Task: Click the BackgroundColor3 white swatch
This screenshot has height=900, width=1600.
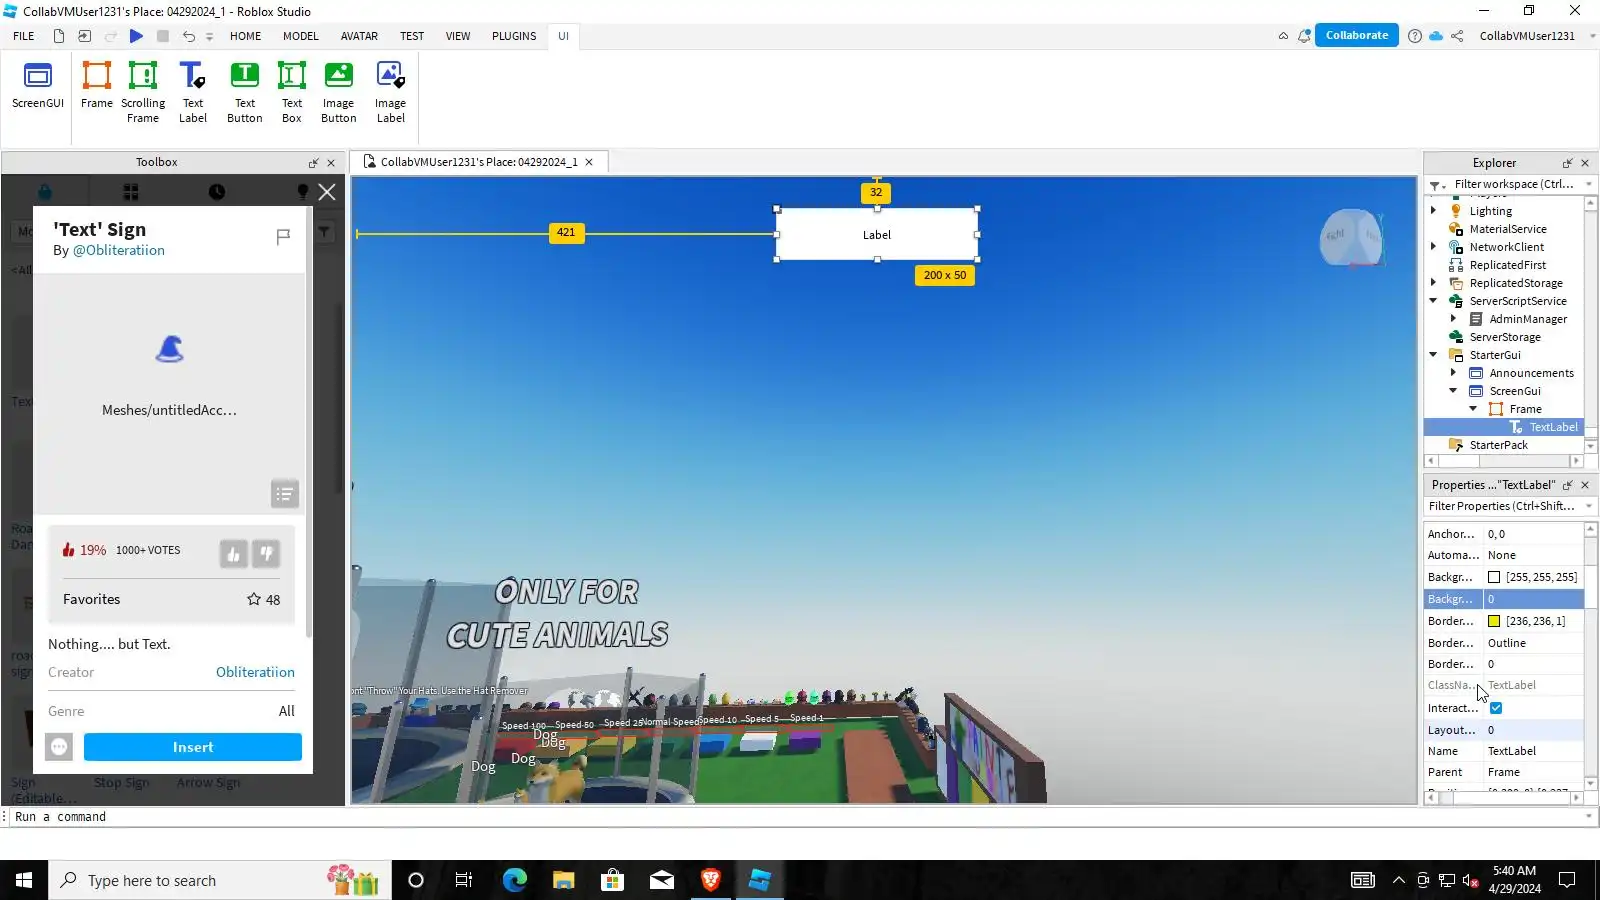Action: click(x=1494, y=577)
